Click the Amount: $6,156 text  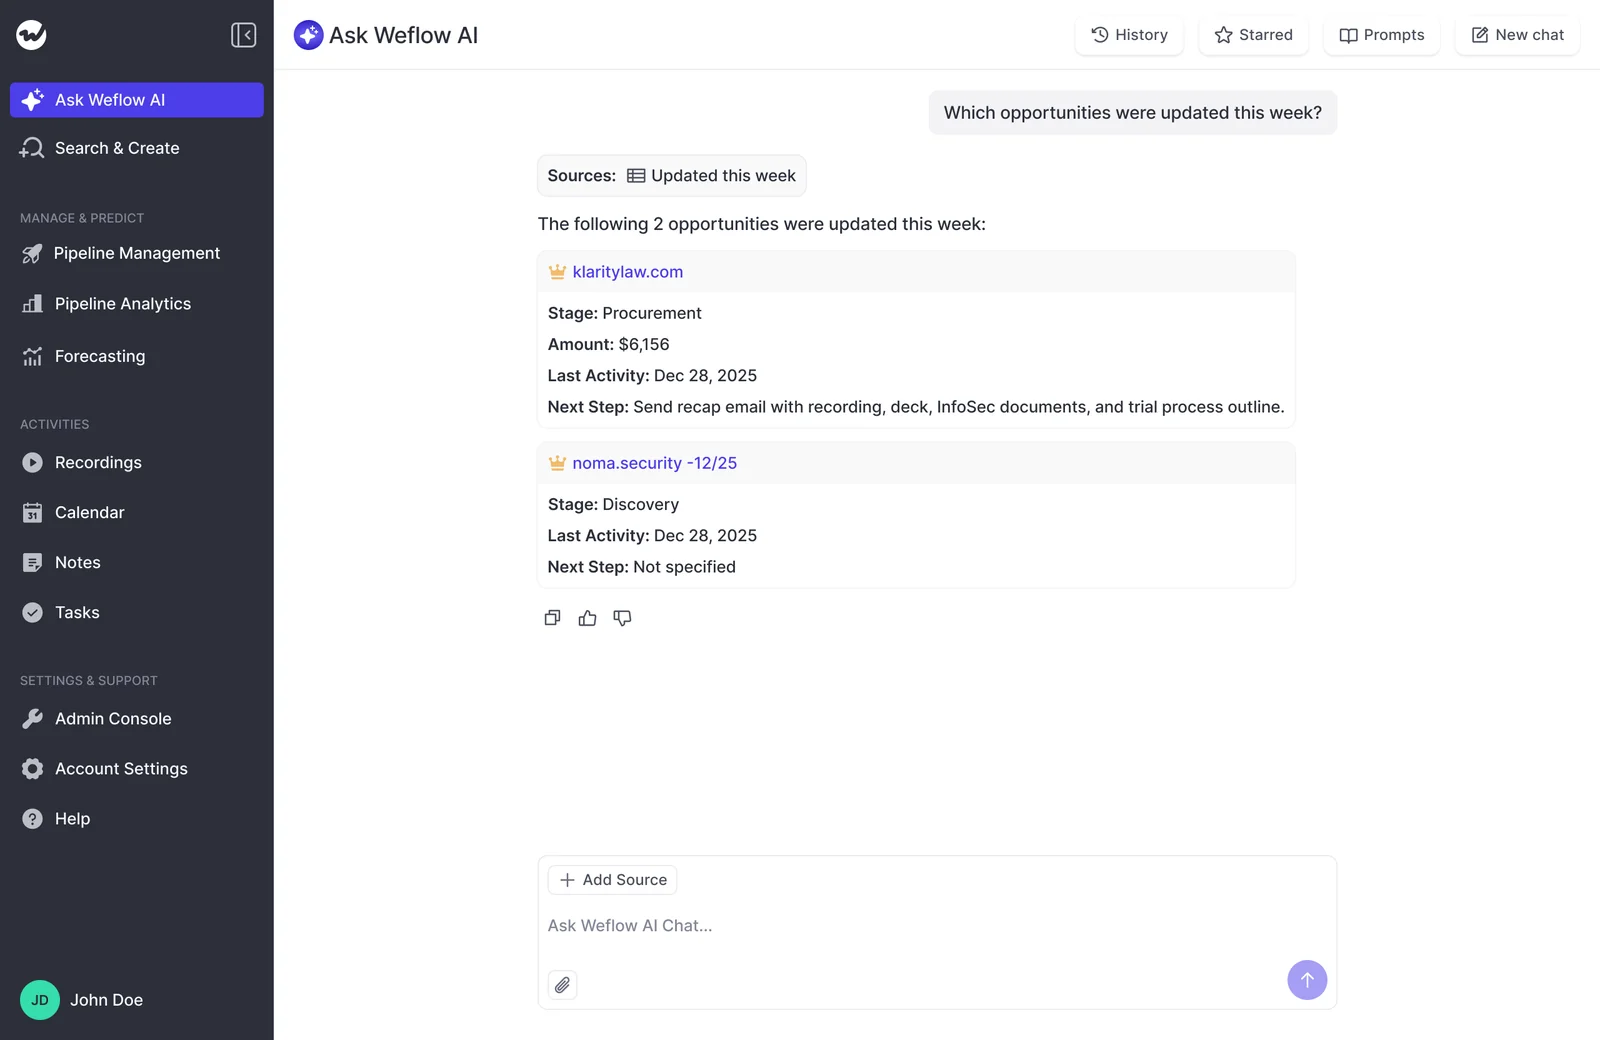click(608, 344)
